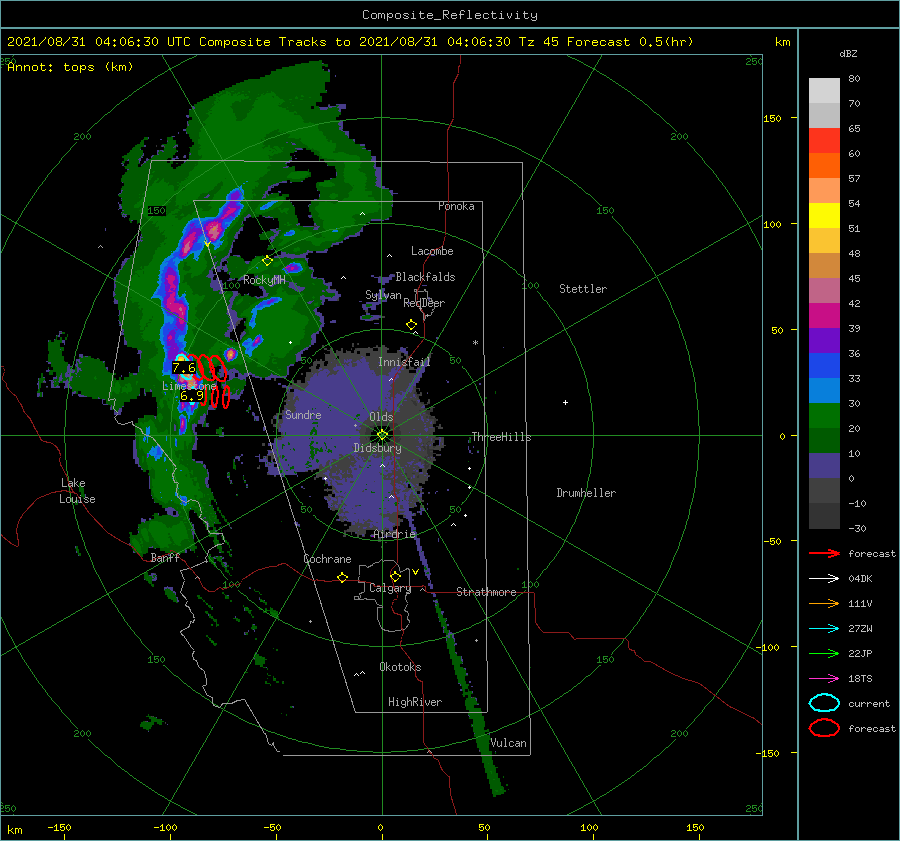Click the storm top label 6.9
This screenshot has width=900, height=841.
[192, 396]
